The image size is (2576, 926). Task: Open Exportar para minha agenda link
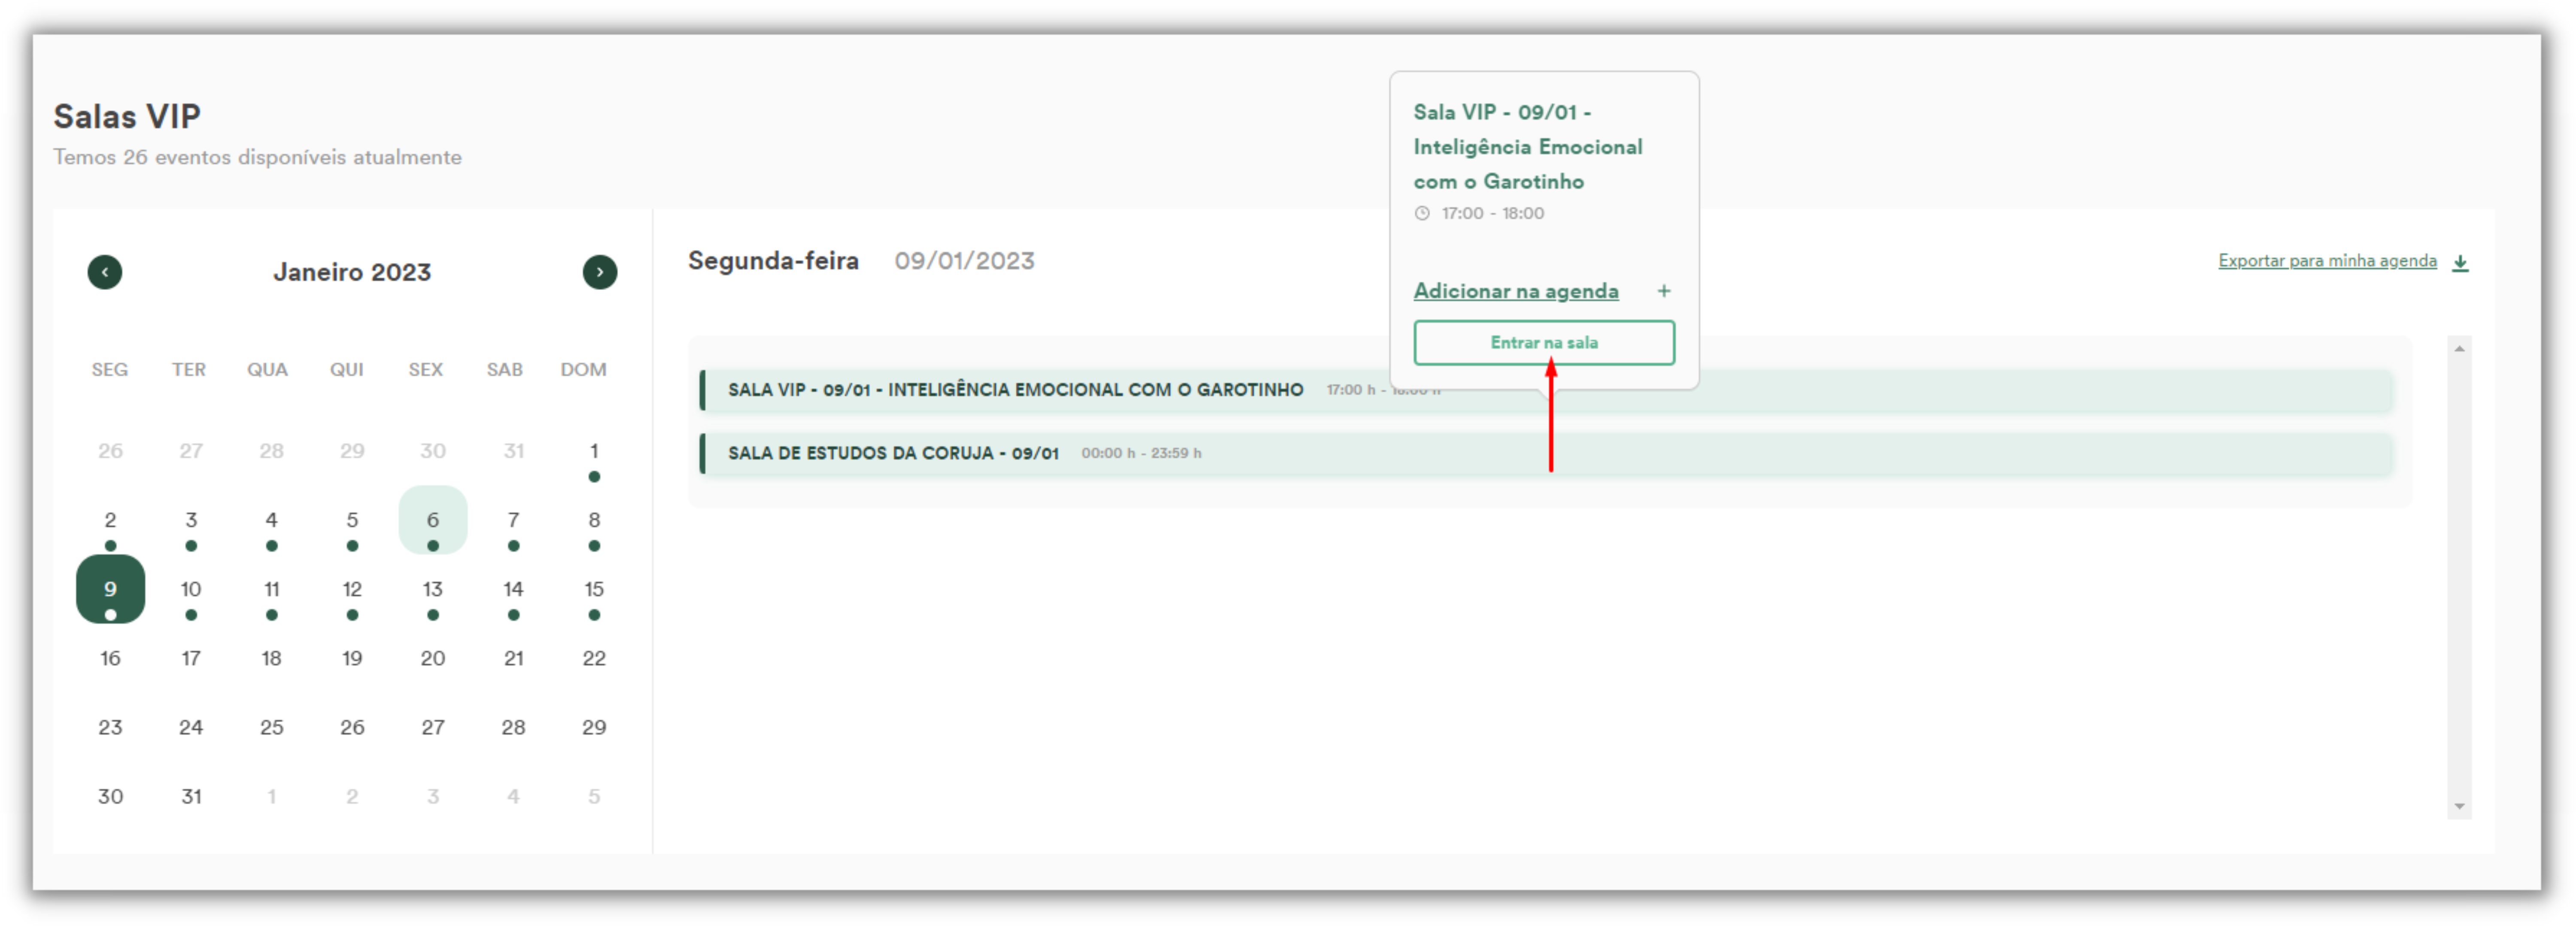coord(2327,261)
